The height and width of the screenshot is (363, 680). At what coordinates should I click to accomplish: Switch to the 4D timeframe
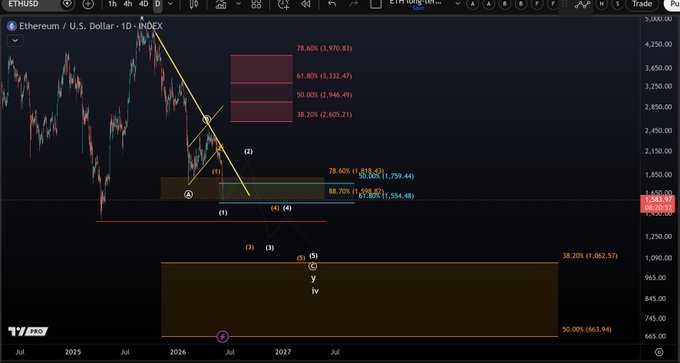tap(144, 4)
